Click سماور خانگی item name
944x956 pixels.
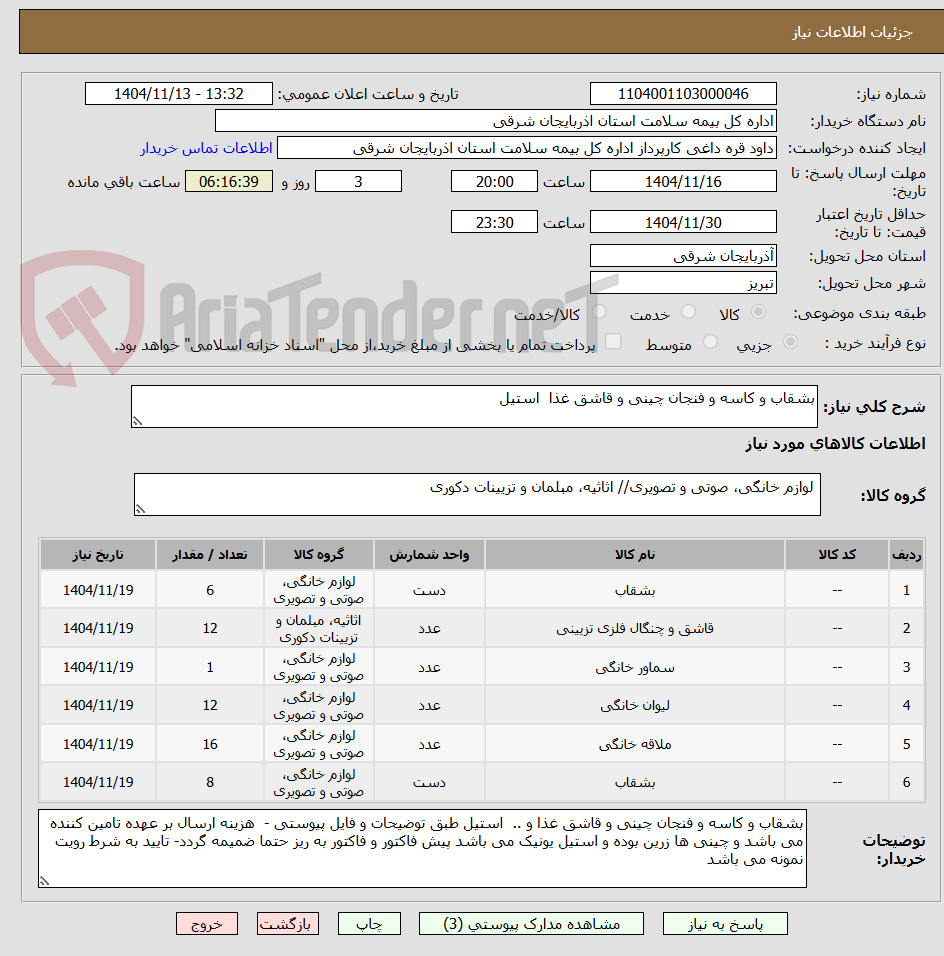[x=635, y=667]
